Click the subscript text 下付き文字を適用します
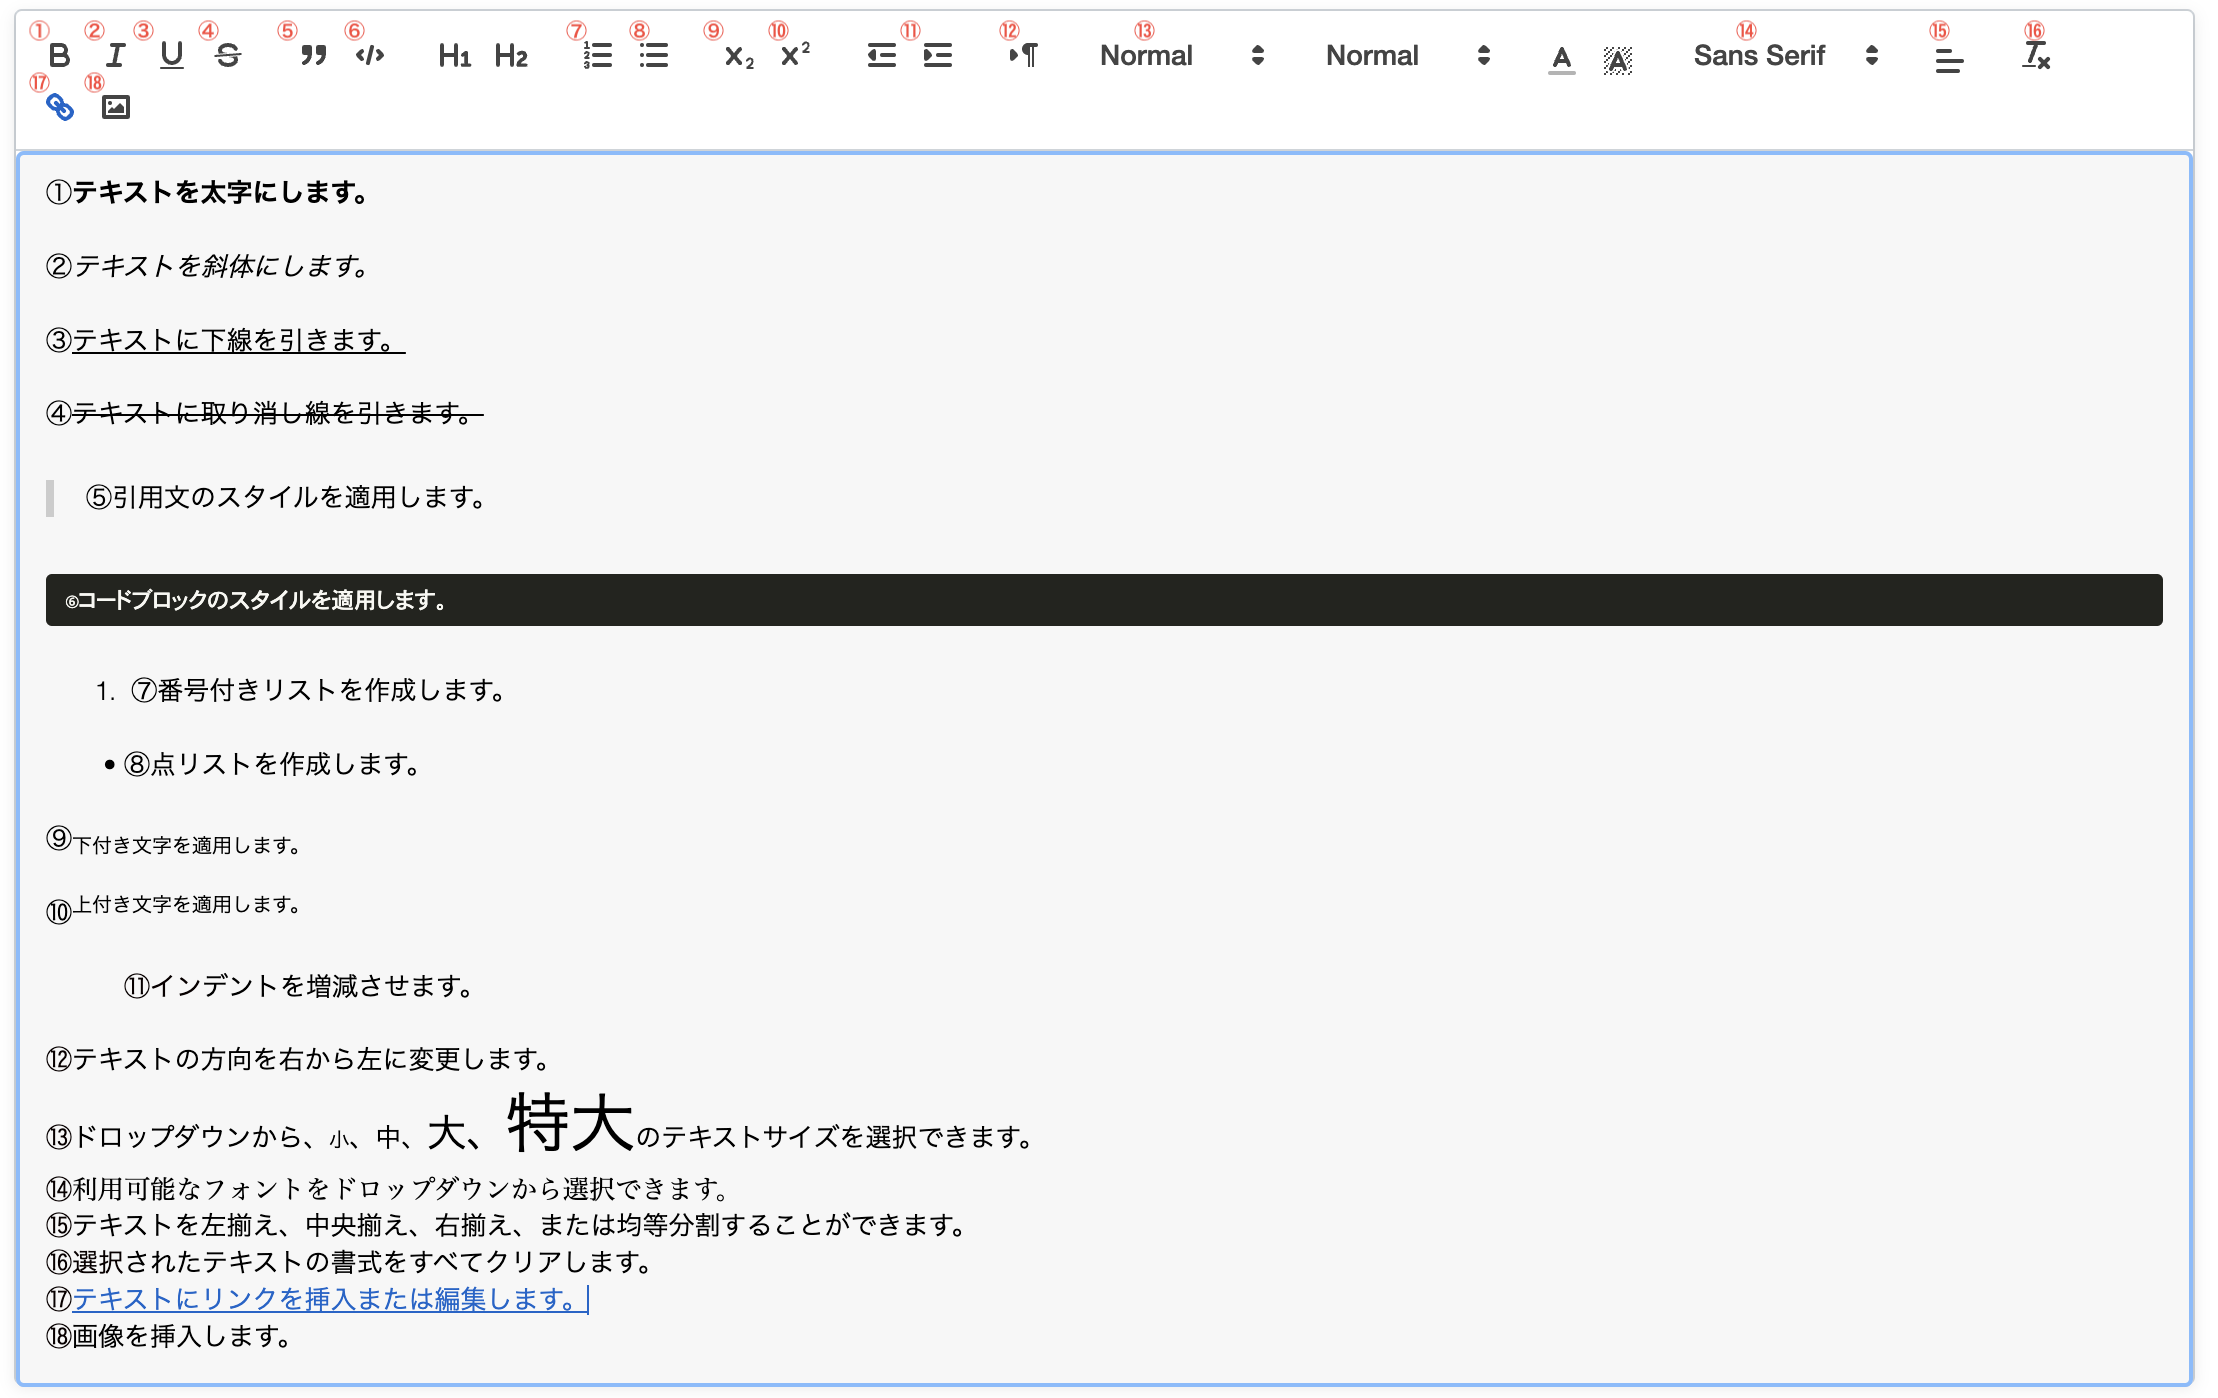The height and width of the screenshot is (1398, 2218). tap(187, 845)
